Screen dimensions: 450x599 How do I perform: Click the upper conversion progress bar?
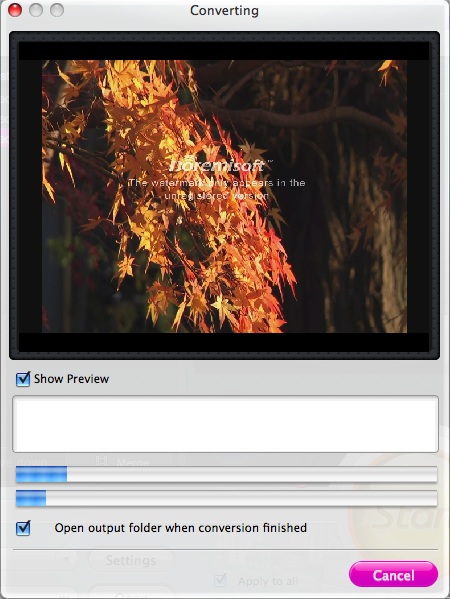[226, 474]
